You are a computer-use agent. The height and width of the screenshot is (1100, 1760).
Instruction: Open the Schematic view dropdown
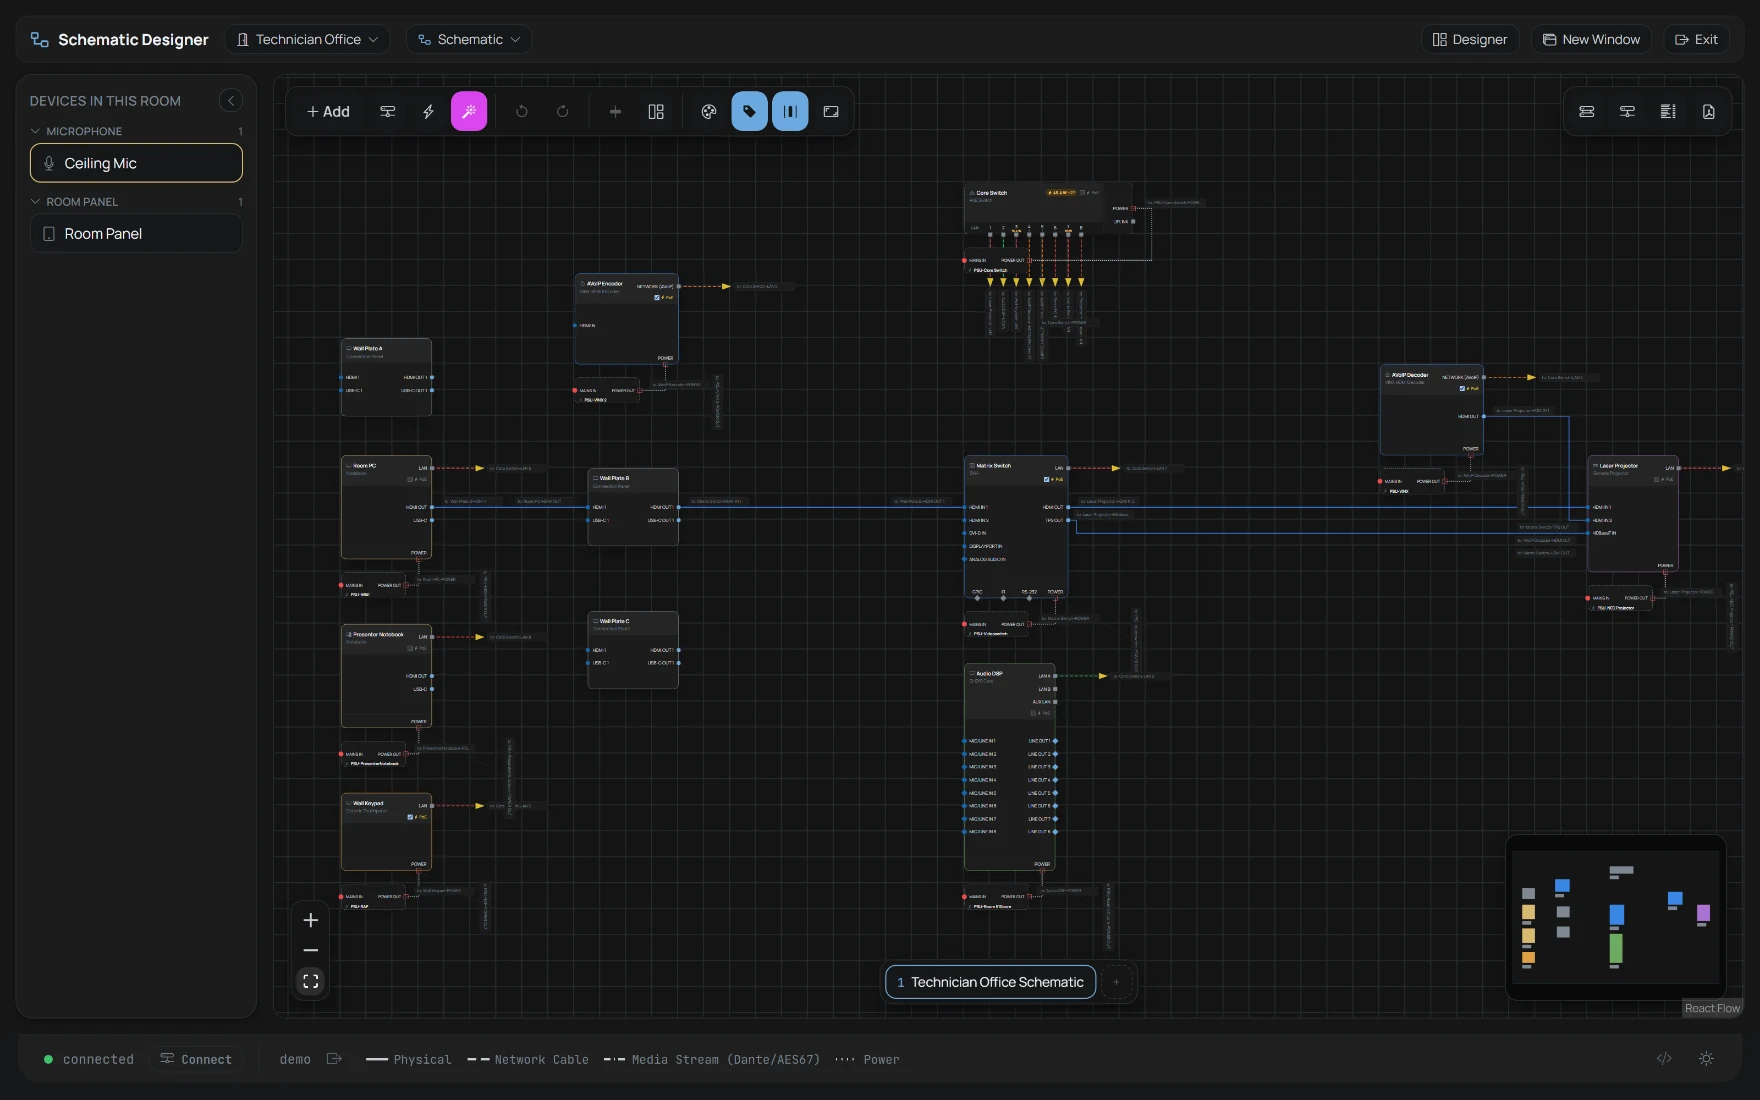[469, 40]
